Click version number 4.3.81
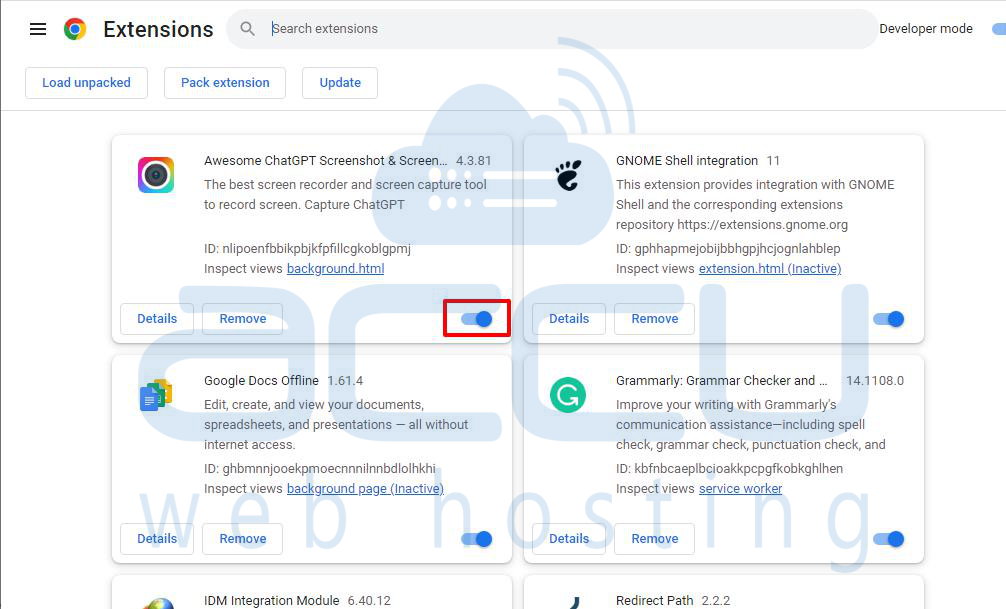Screen dimensions: 1006x609 pos(473,161)
